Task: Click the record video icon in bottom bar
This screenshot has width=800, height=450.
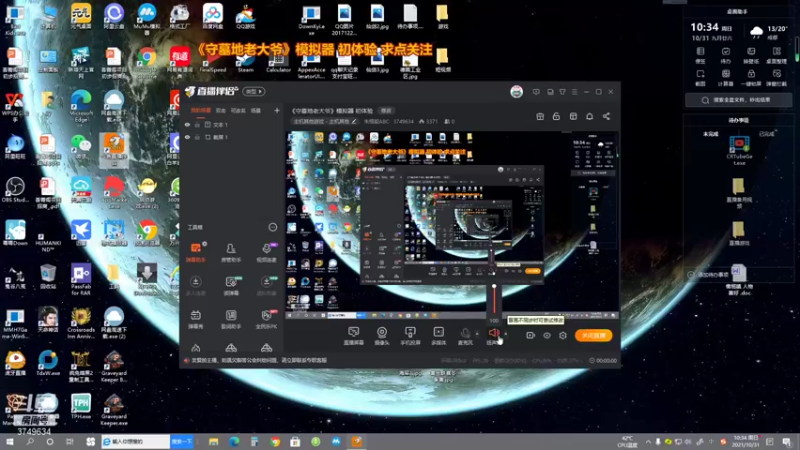Action: pos(530,335)
